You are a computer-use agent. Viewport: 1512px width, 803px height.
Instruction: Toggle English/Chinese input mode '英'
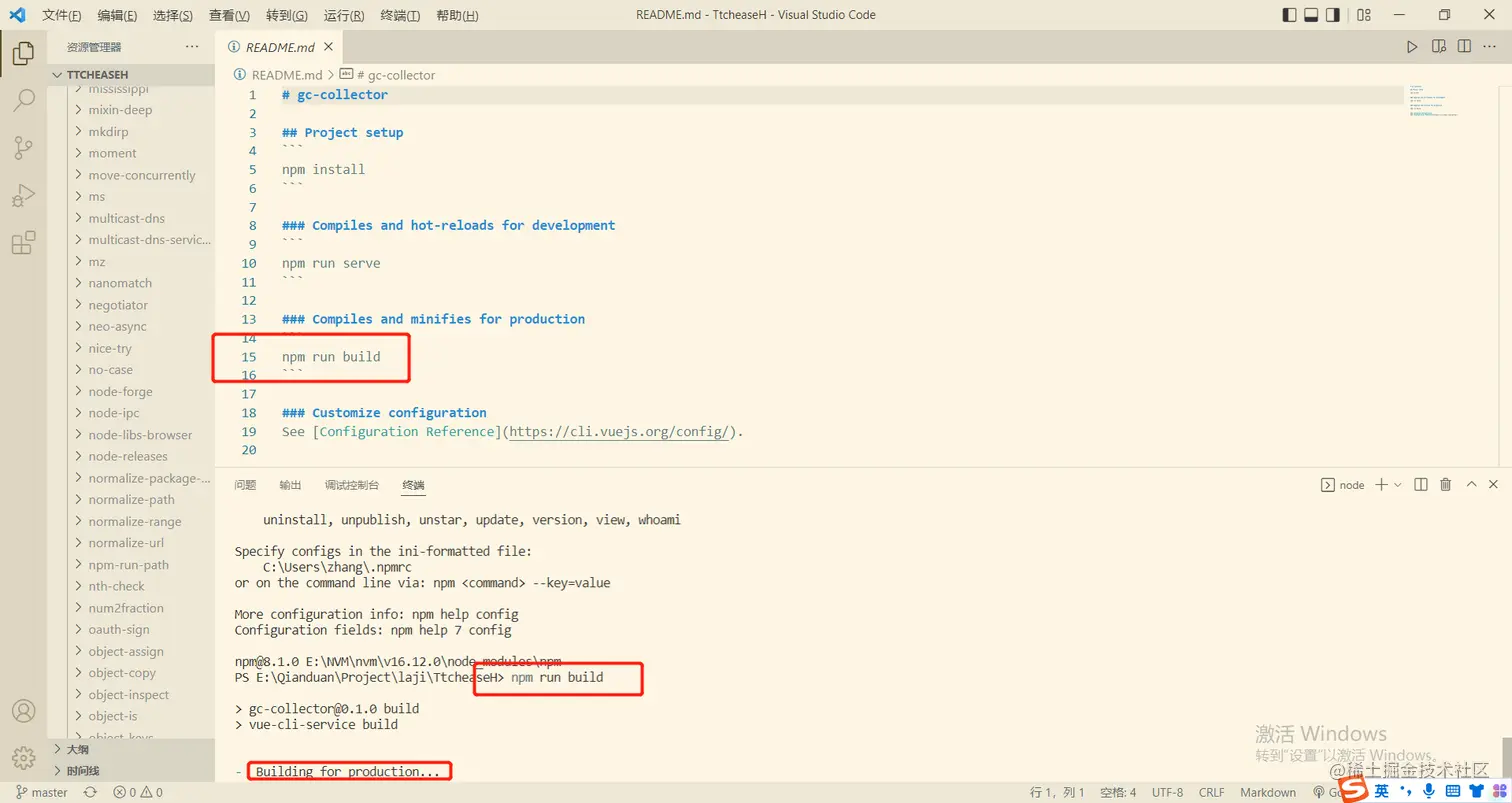tap(1381, 791)
